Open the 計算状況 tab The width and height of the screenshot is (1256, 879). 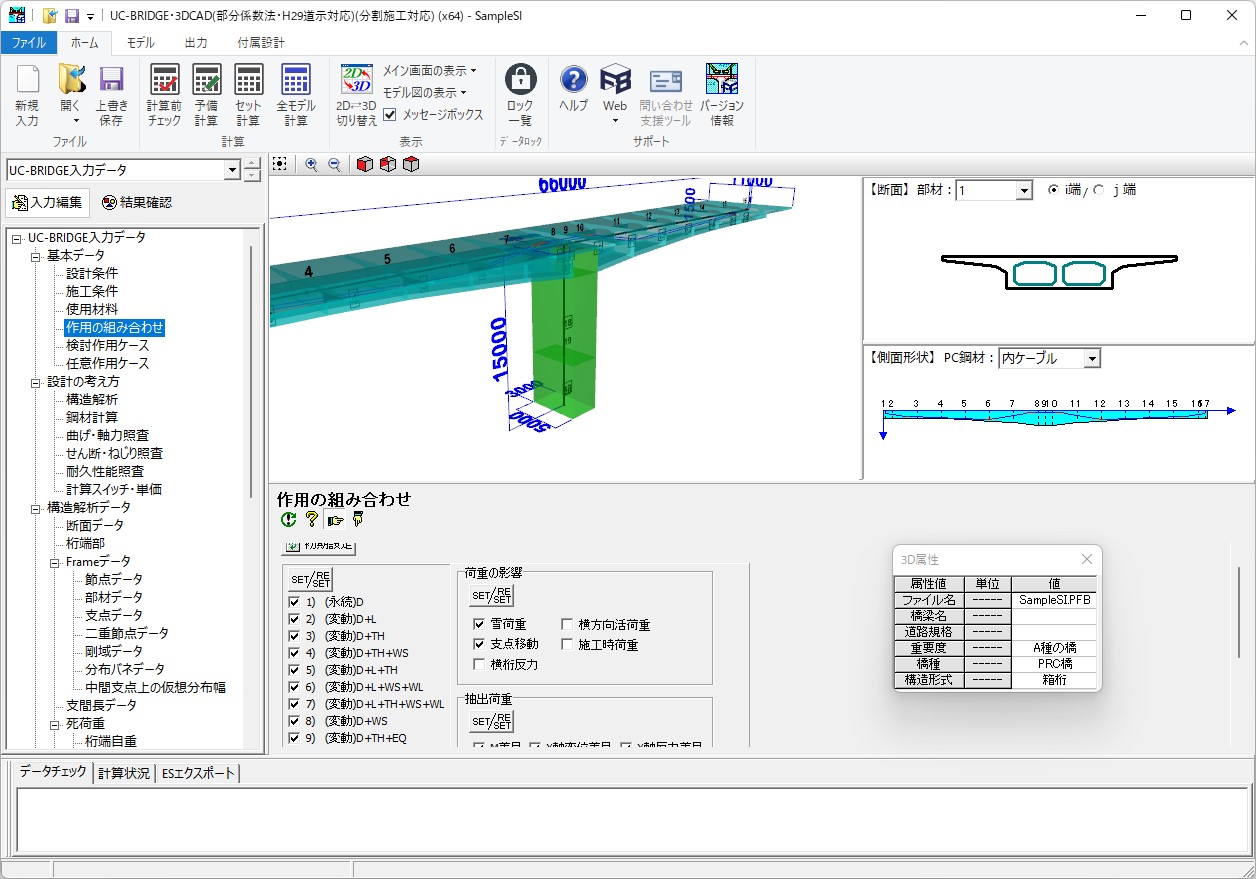click(x=124, y=773)
